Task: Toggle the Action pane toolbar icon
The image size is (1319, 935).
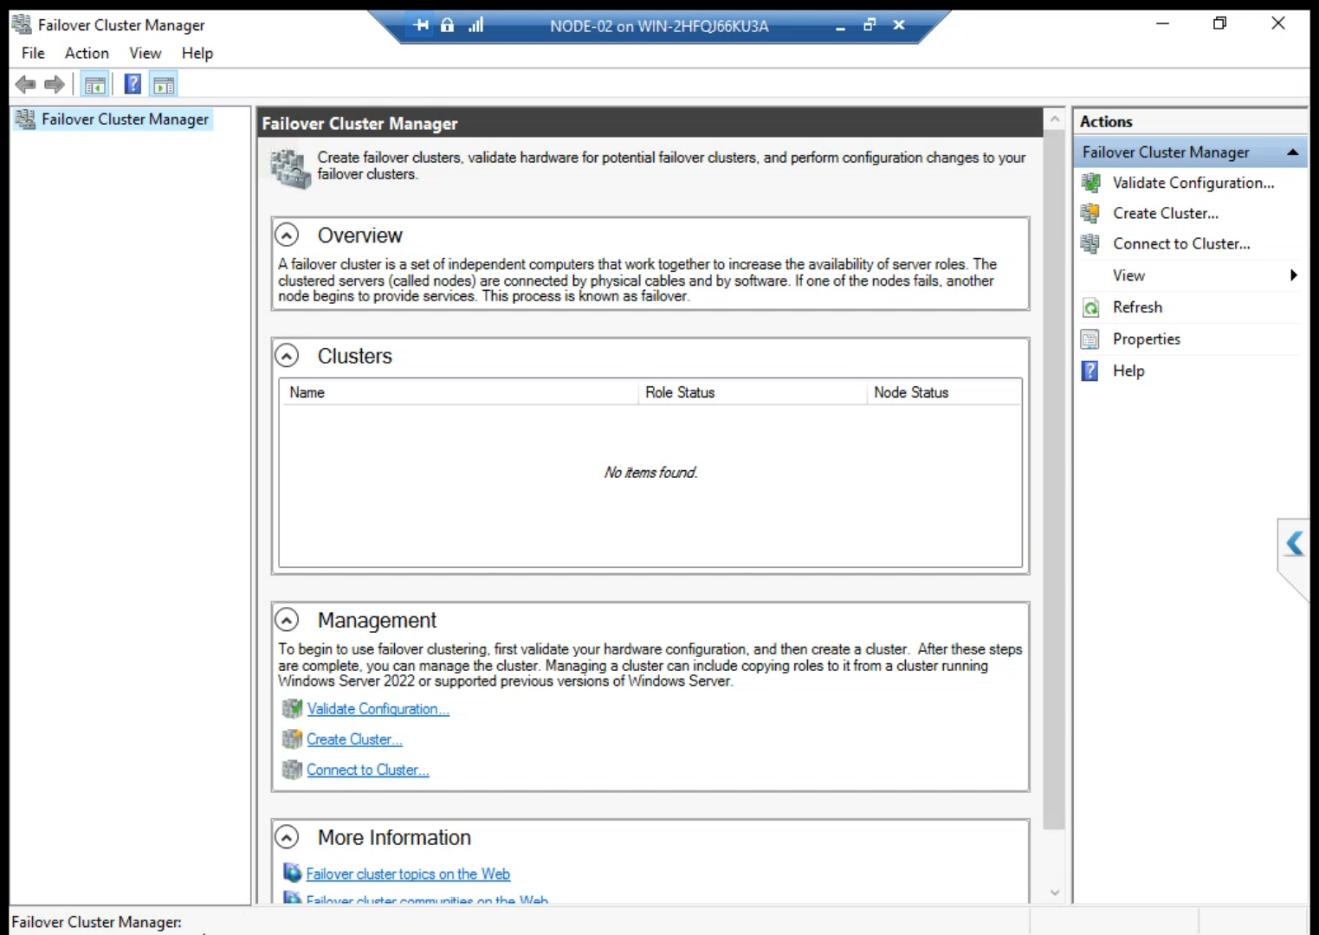Action: 164,85
